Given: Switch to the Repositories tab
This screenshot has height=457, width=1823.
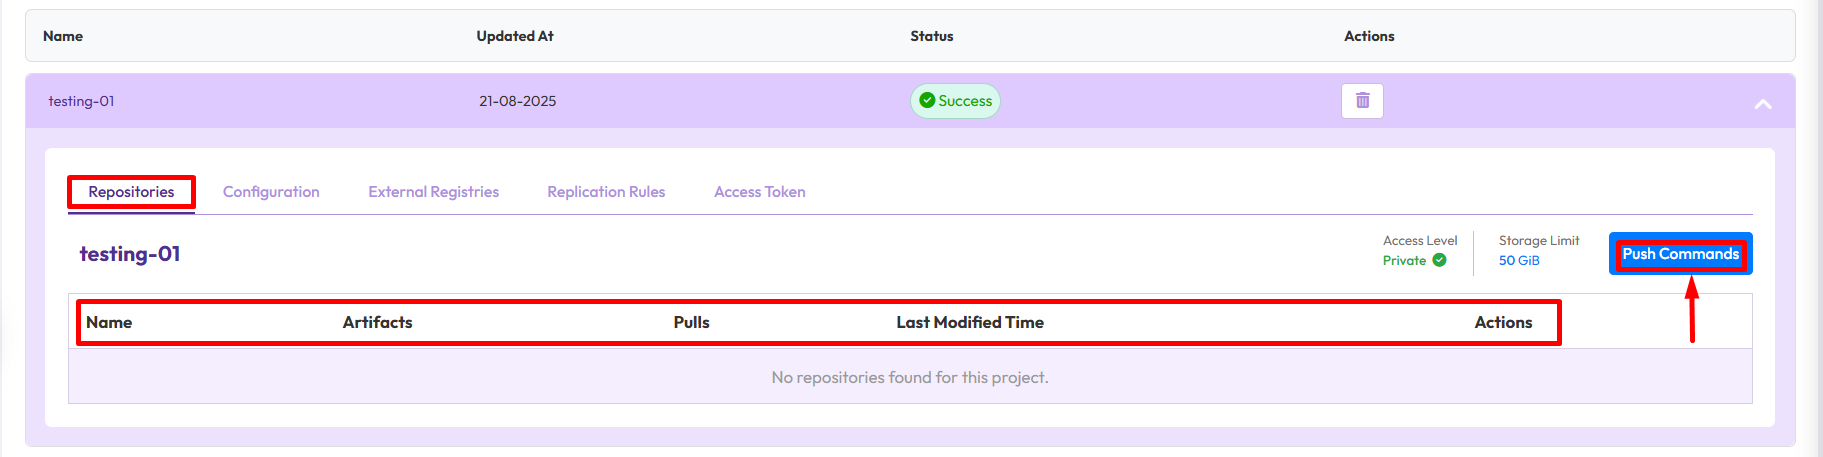Looking at the screenshot, I should 131,192.
